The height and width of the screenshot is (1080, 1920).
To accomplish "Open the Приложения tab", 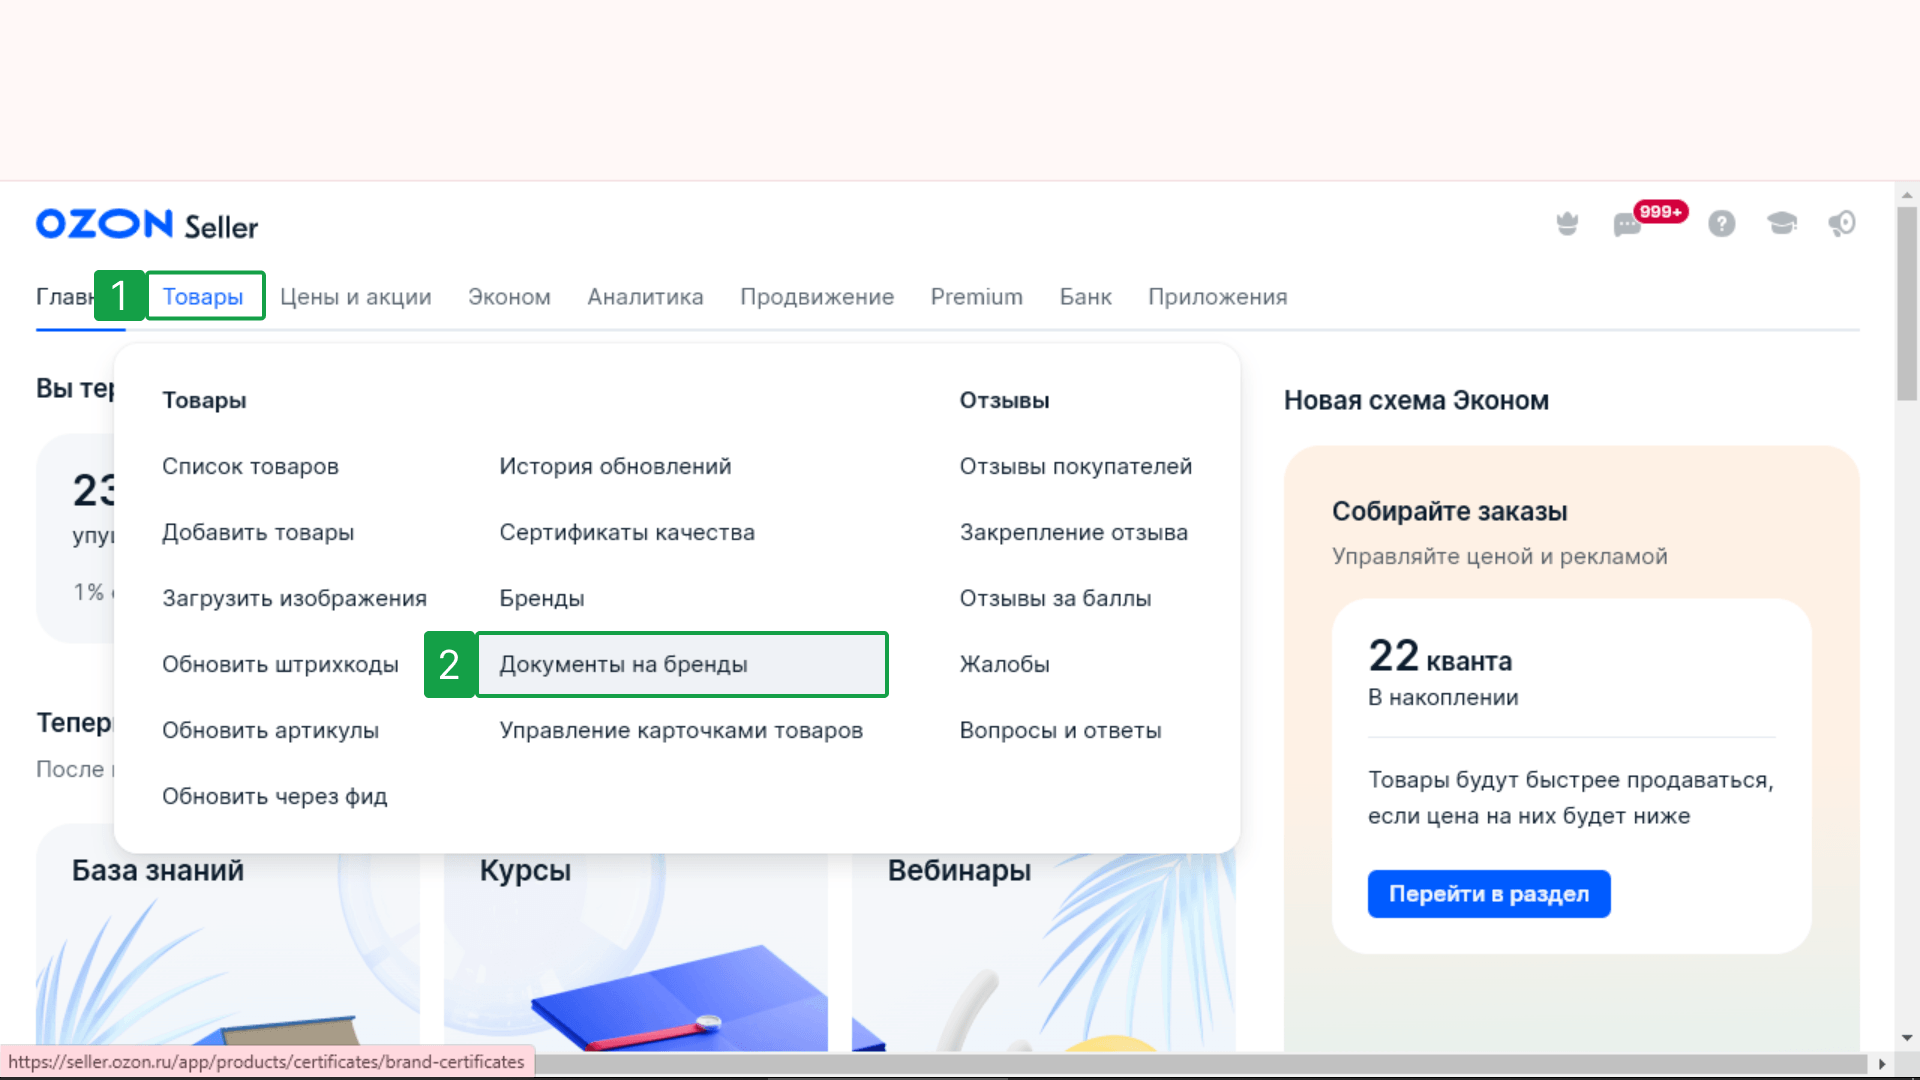I will click(x=1217, y=297).
